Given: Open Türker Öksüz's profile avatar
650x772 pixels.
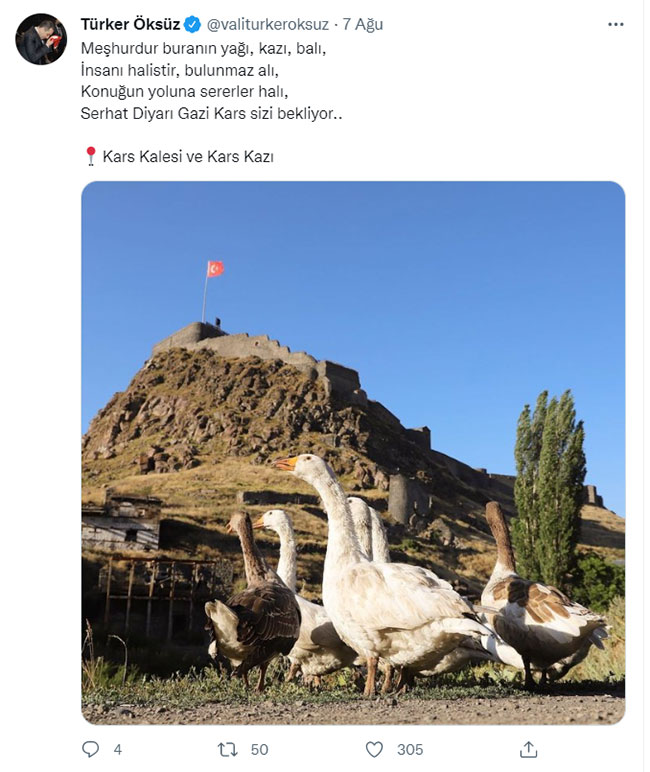Looking at the screenshot, I should pos(41,39).
